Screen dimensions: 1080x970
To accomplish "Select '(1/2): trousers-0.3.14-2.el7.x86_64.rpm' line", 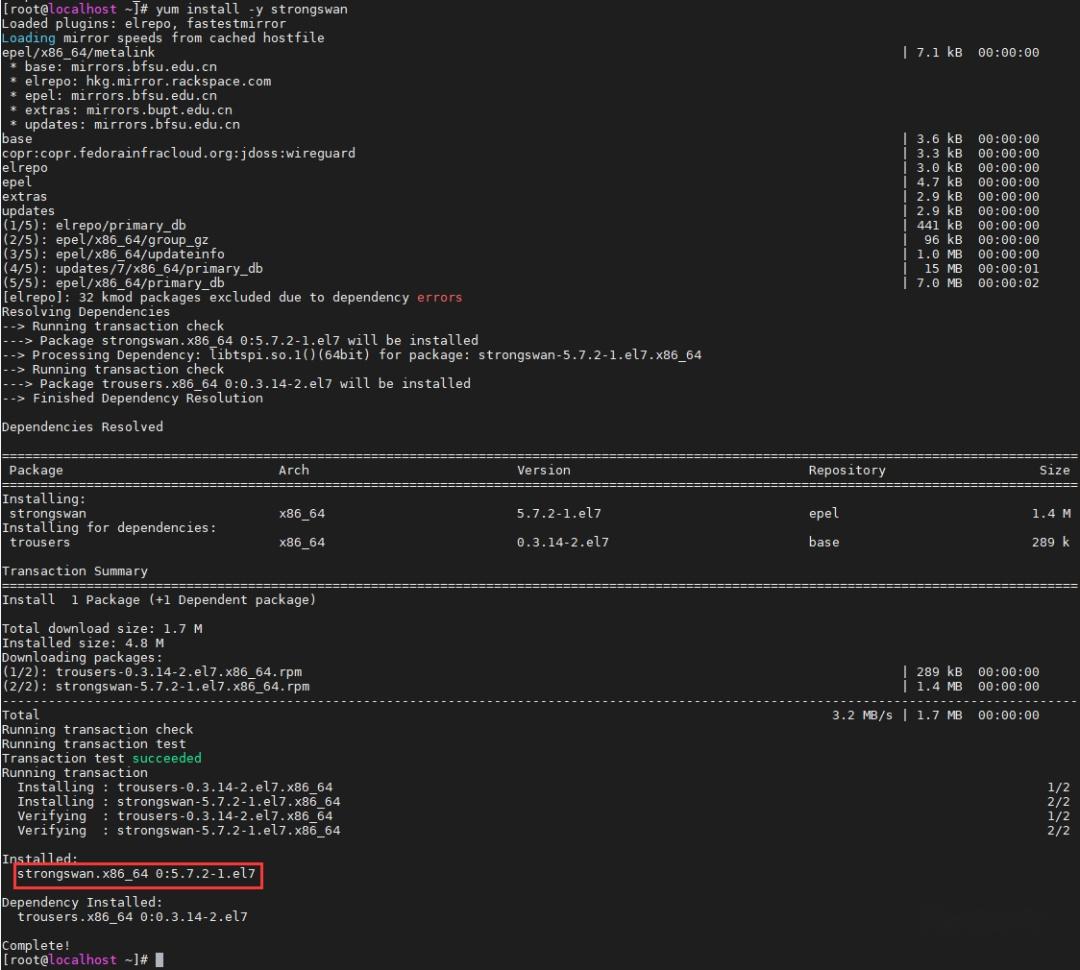I will (x=152, y=672).
